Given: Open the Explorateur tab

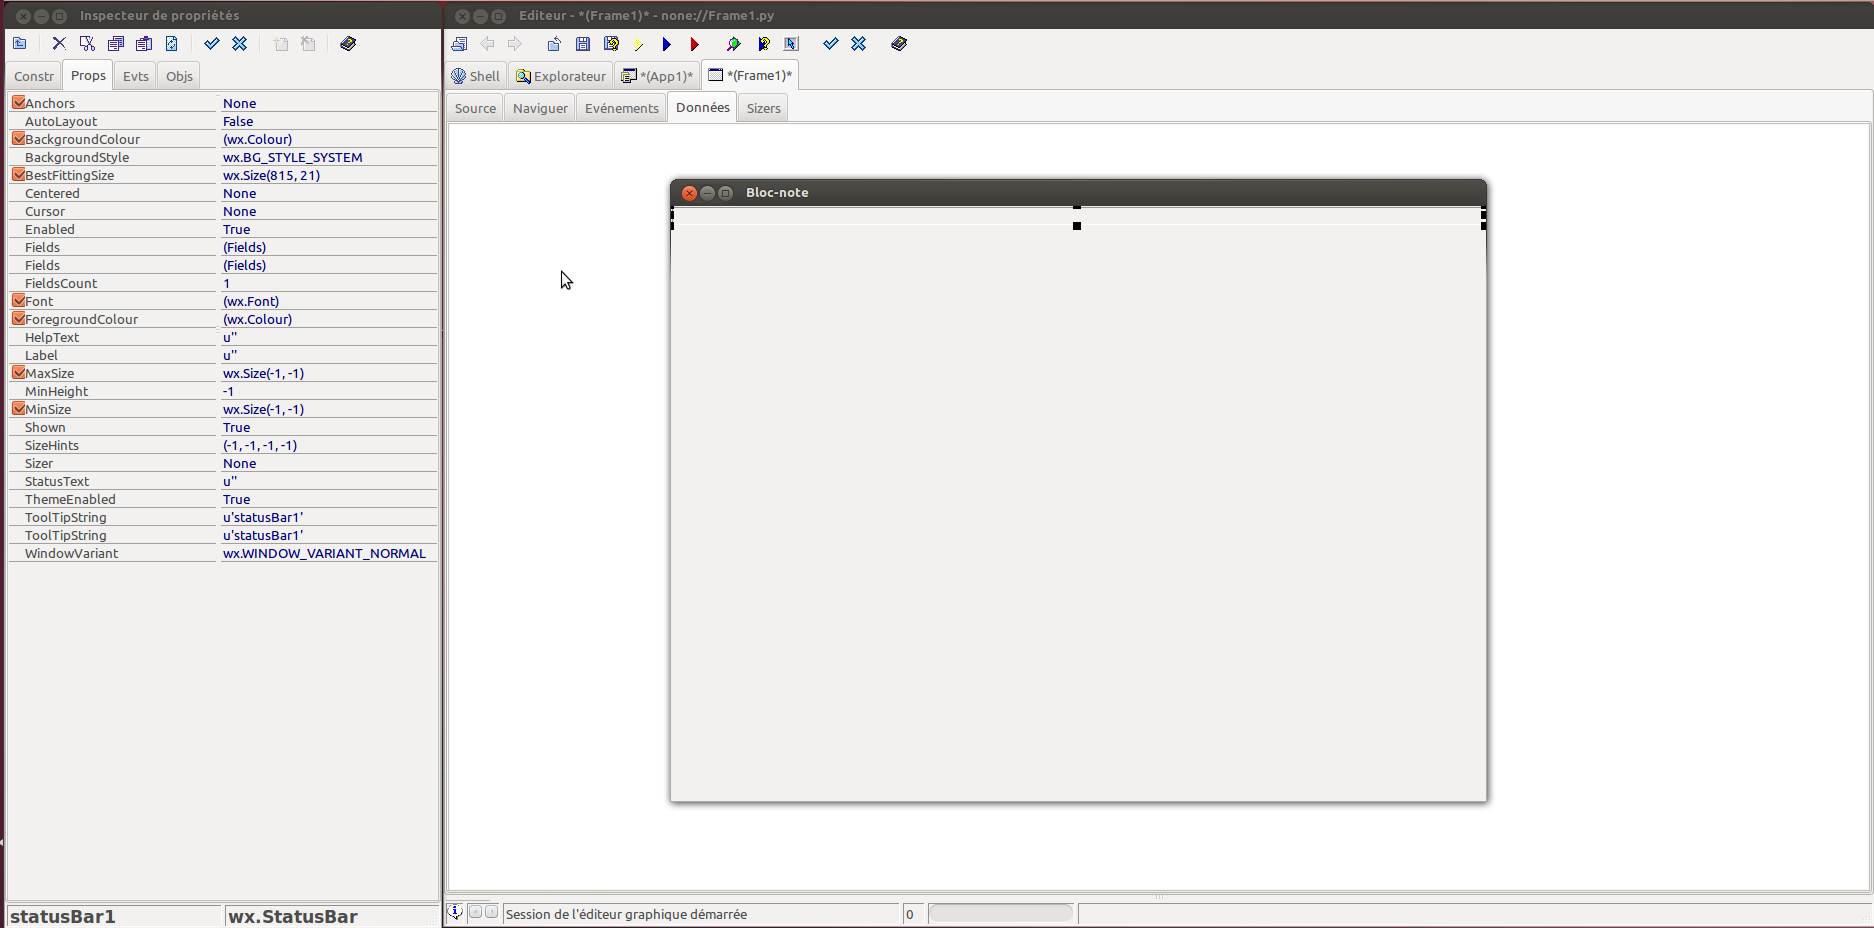Looking at the screenshot, I should [561, 76].
